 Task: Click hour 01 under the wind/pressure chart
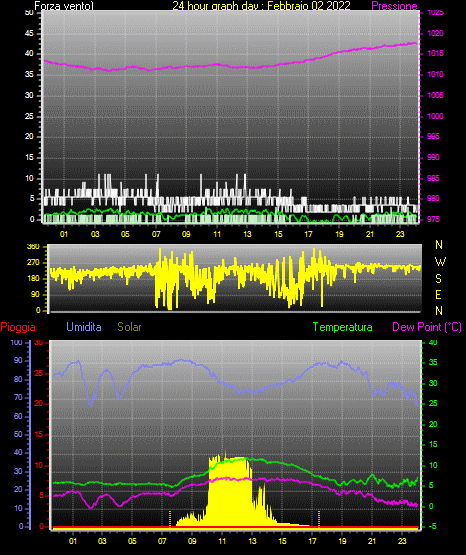[64, 234]
